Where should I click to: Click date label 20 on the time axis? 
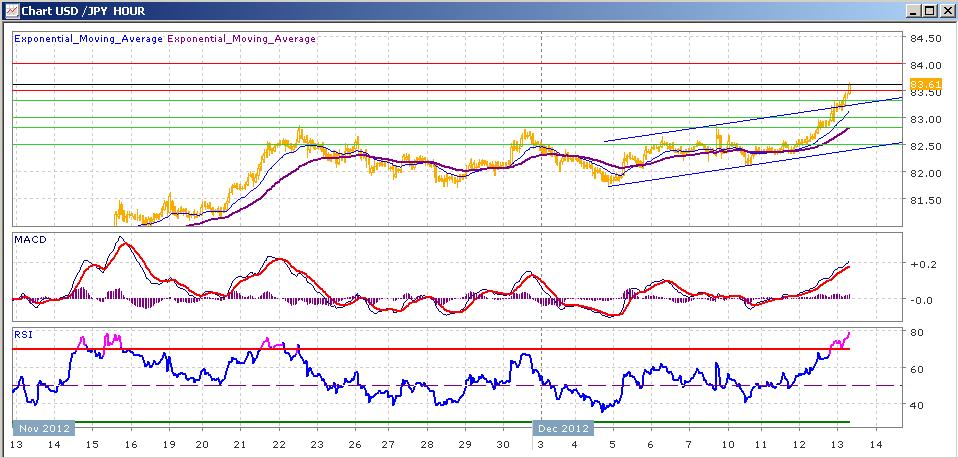click(x=203, y=445)
